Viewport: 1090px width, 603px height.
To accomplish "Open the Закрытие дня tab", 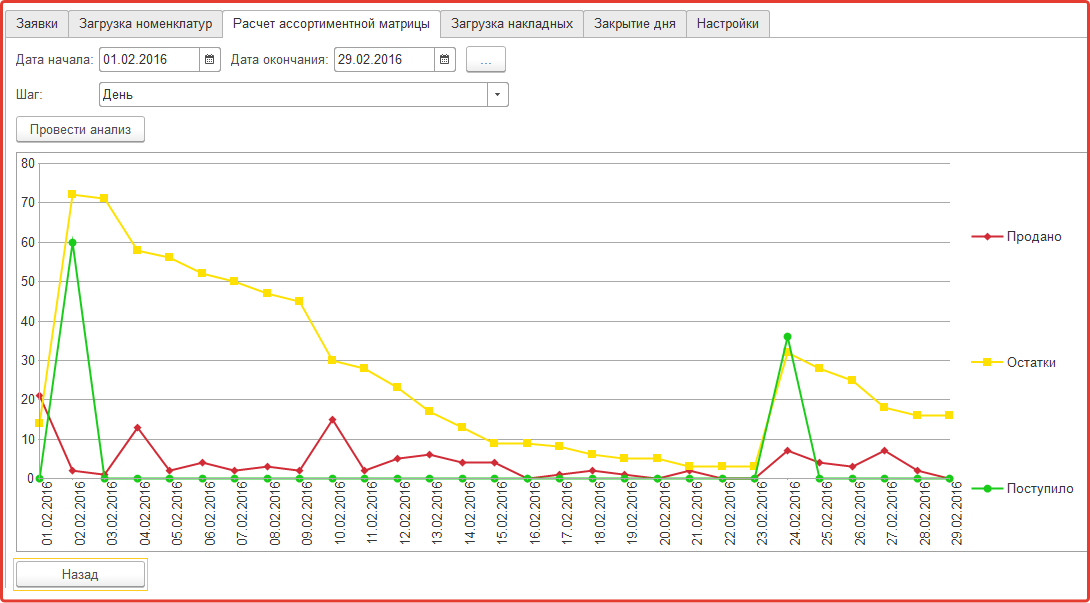I will [x=635, y=24].
